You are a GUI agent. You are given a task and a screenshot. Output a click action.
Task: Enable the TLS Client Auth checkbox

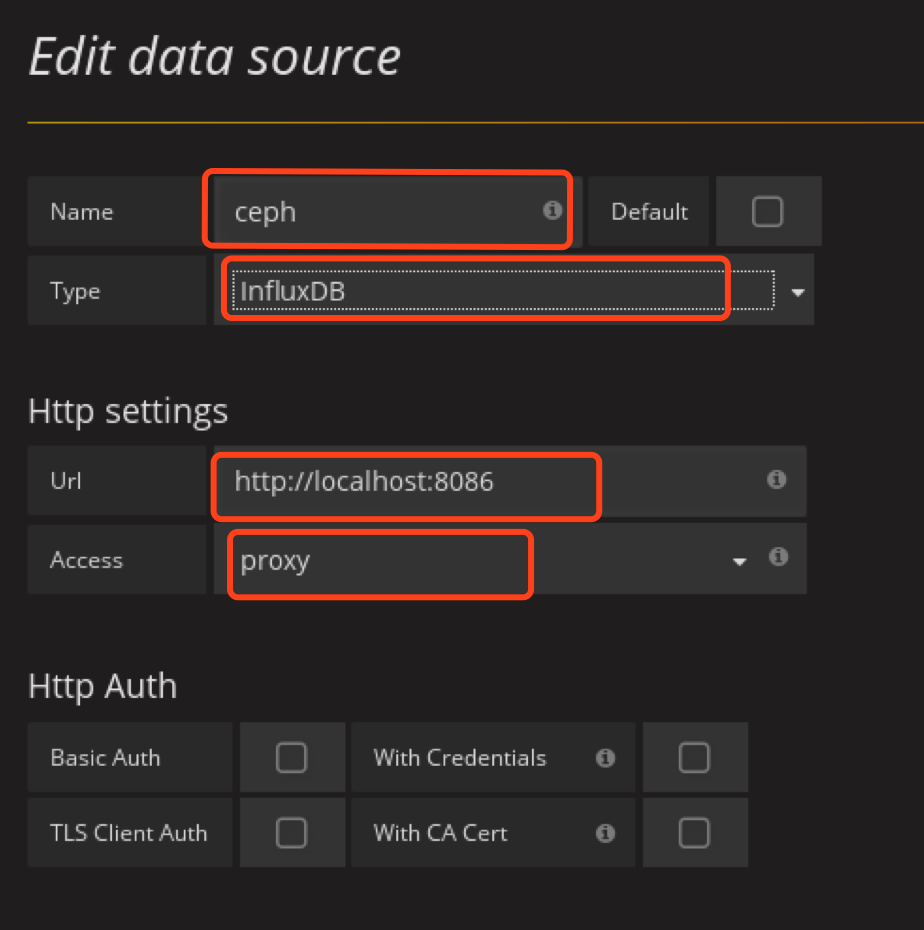pyautogui.click(x=291, y=832)
